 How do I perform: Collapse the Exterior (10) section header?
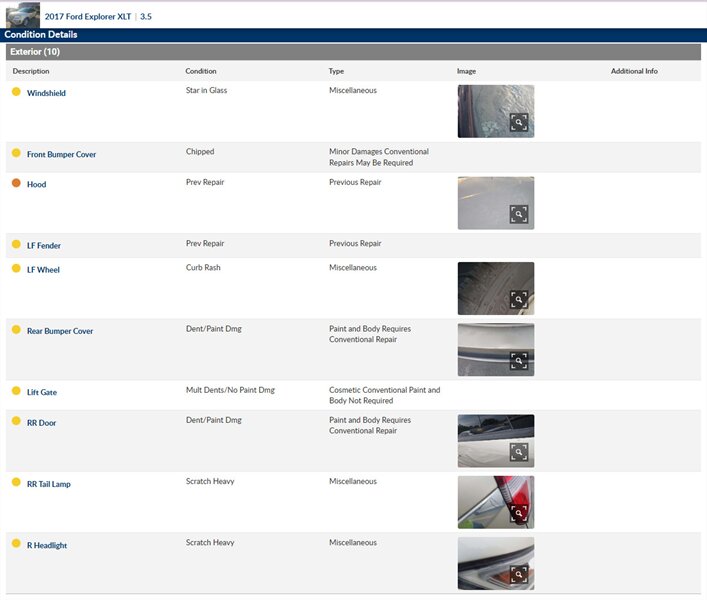34,52
